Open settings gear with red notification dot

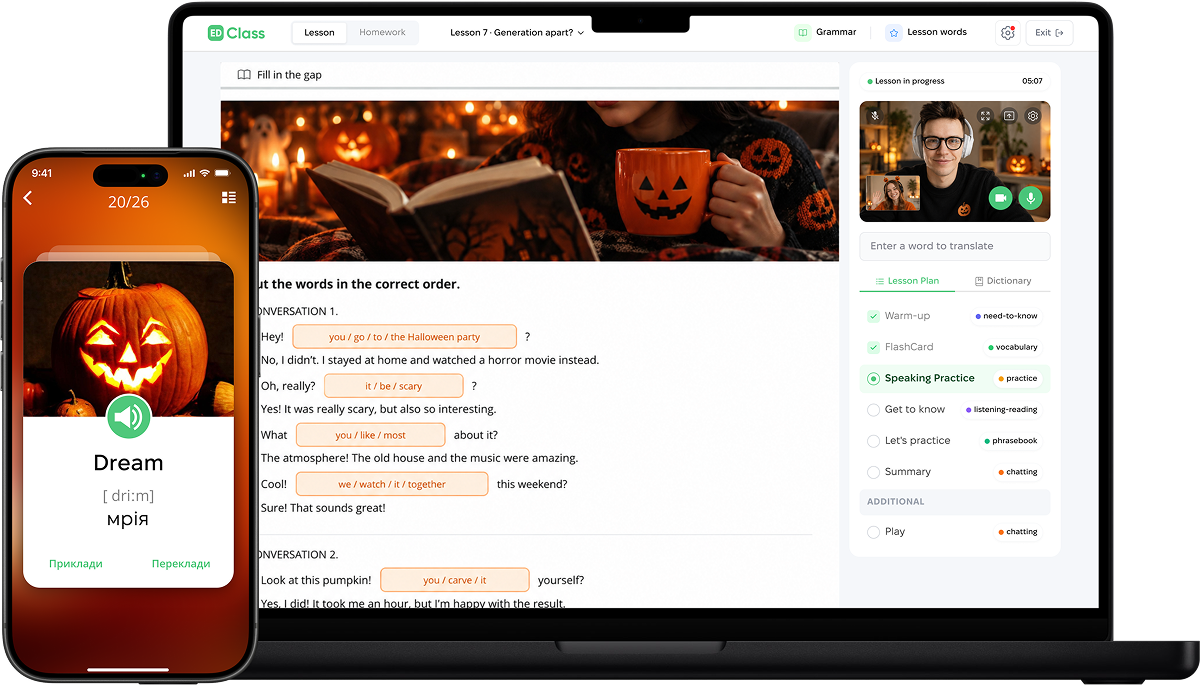[1007, 33]
